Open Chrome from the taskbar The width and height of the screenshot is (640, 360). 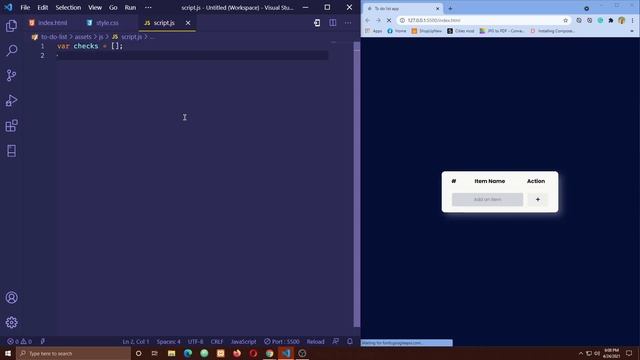click(269, 353)
